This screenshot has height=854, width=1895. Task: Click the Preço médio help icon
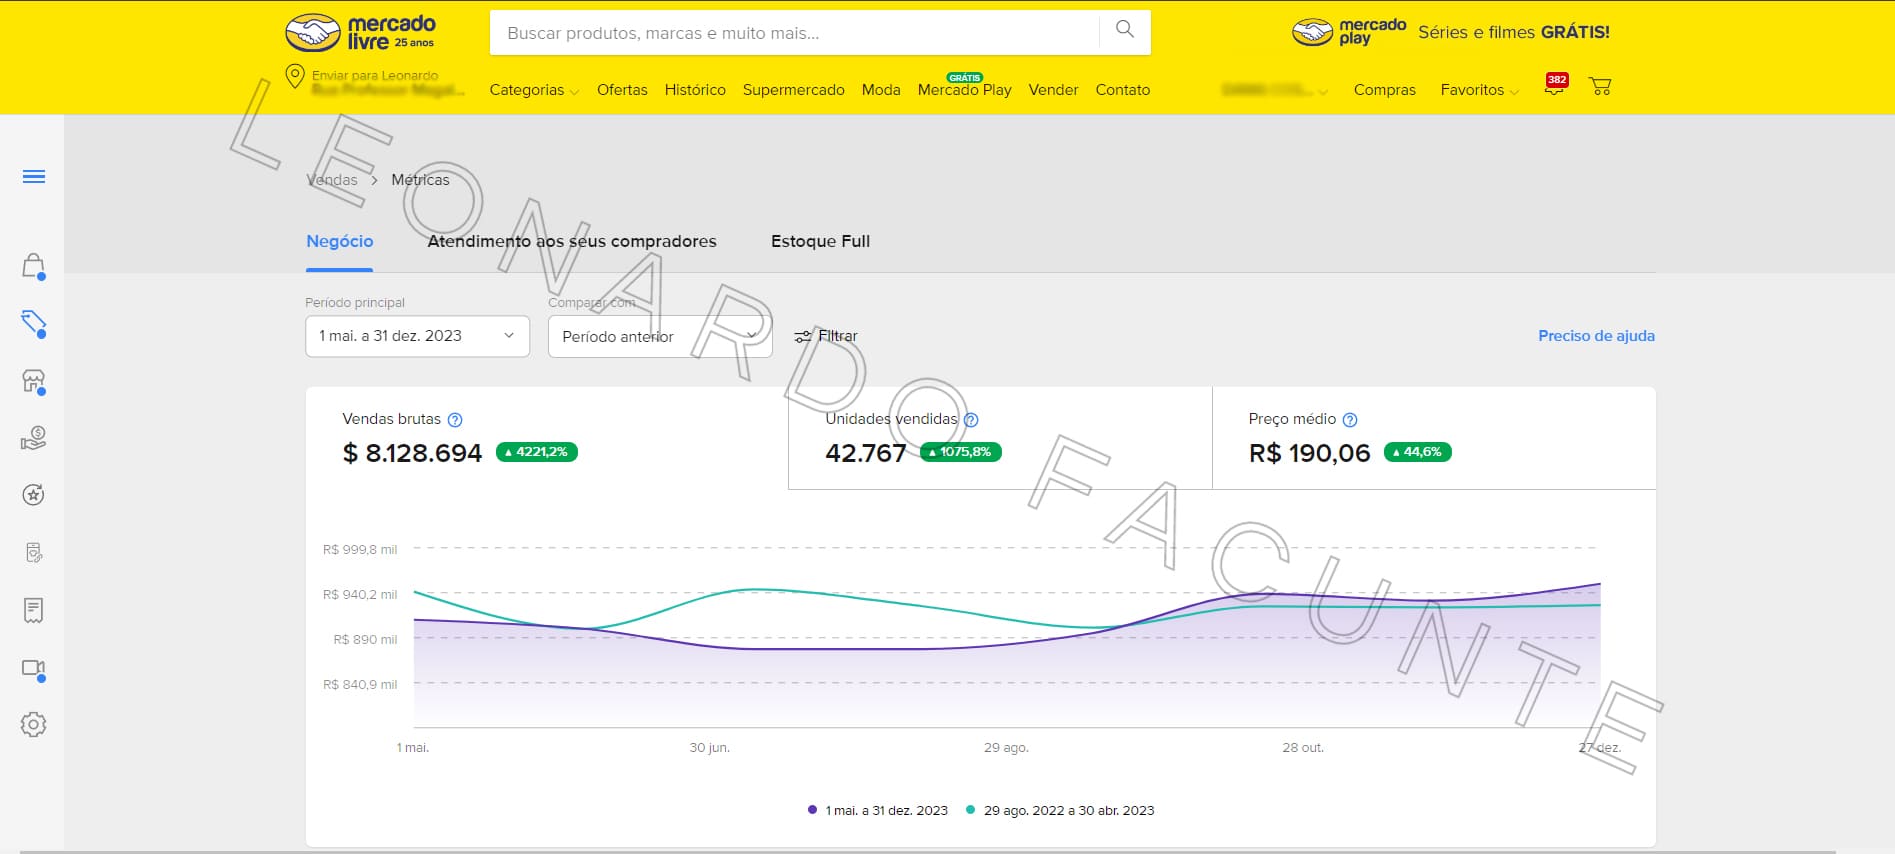[1350, 420]
